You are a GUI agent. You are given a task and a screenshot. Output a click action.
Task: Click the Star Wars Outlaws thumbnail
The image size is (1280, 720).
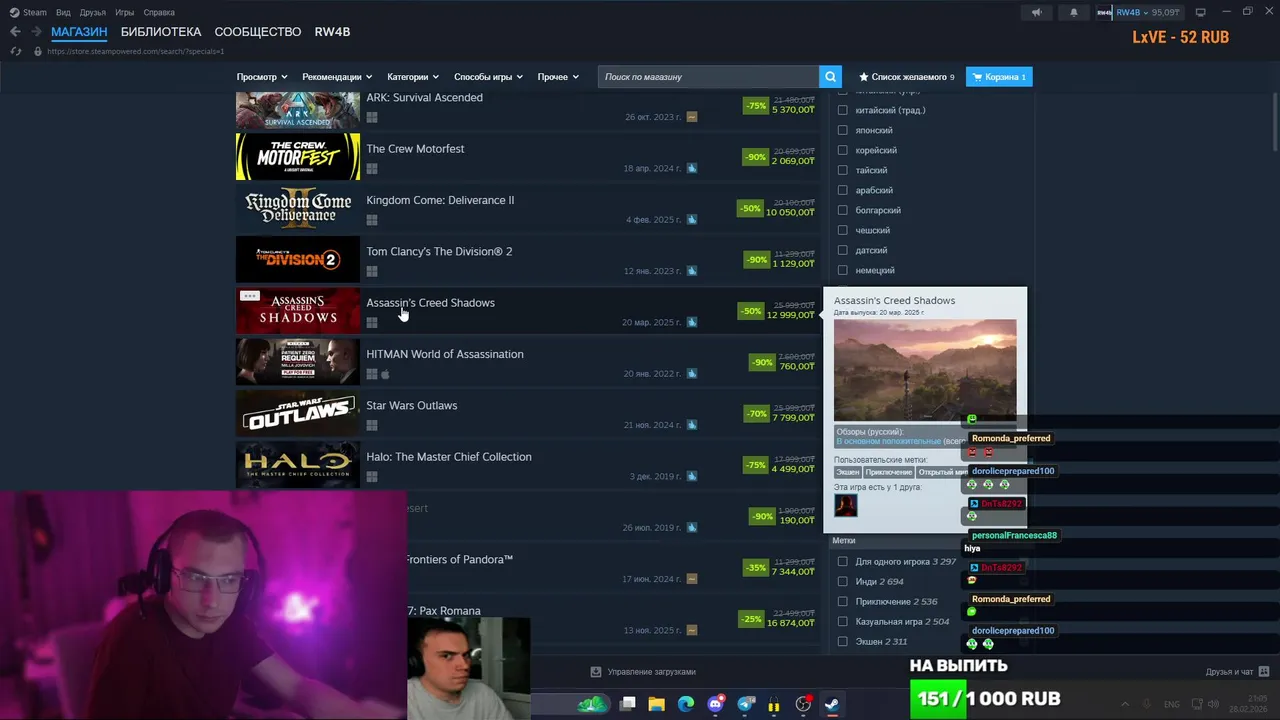298,413
